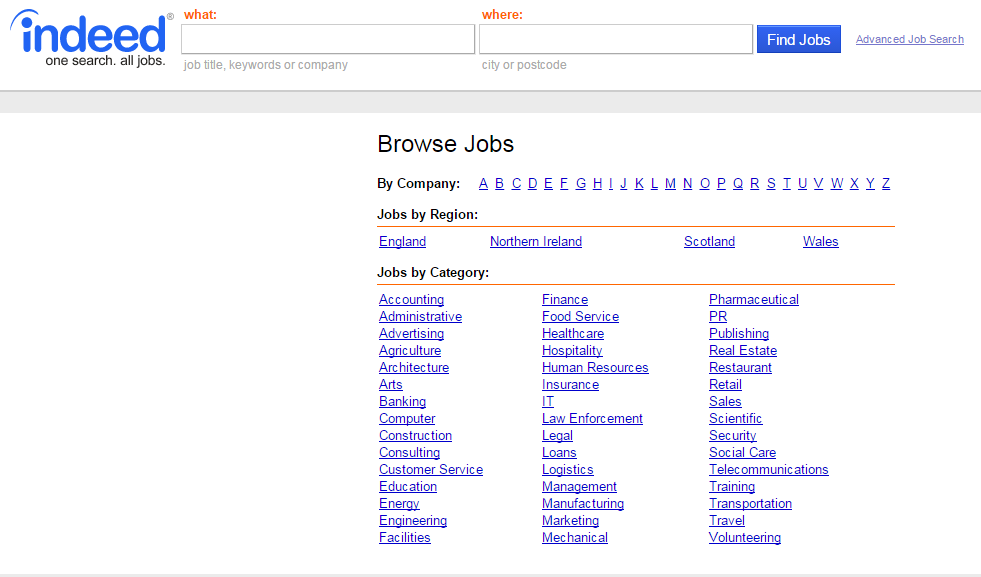Open the Real Estate category
The height and width of the screenshot is (577, 981).
pyautogui.click(x=742, y=350)
